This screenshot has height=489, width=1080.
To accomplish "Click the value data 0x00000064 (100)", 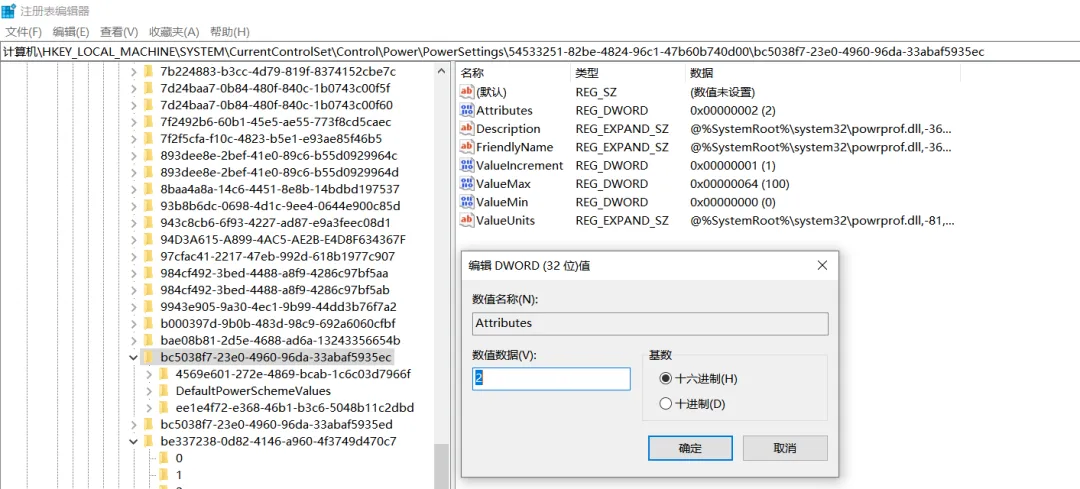I will pyautogui.click(x=739, y=184).
